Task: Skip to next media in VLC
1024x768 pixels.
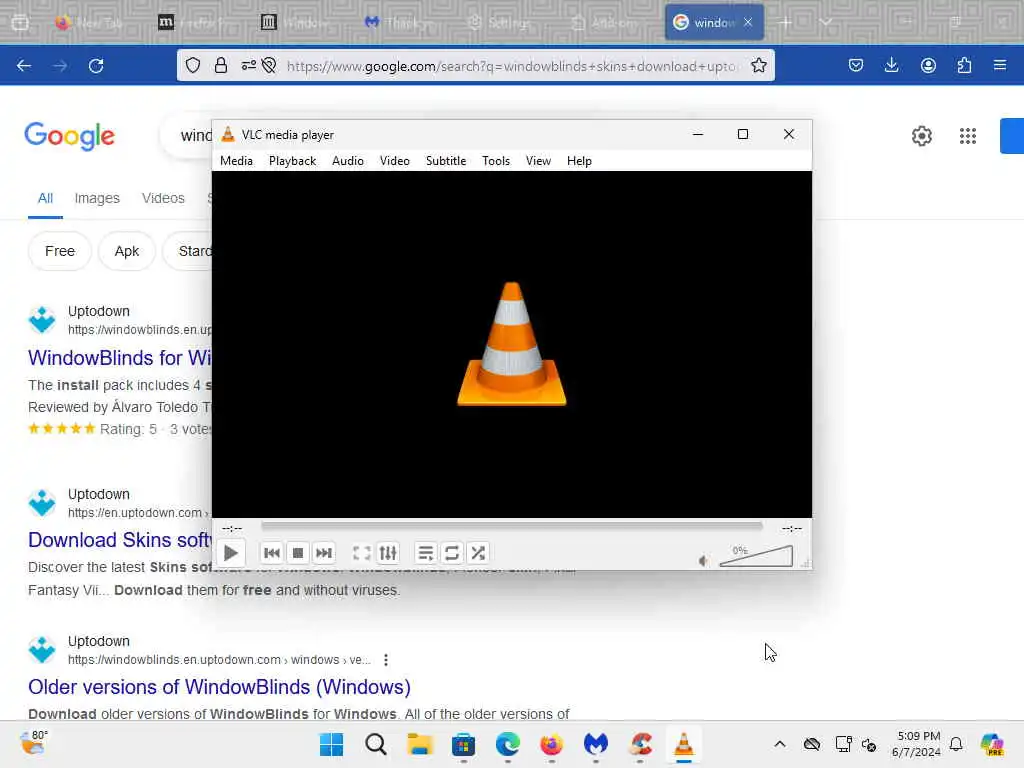Action: point(324,553)
